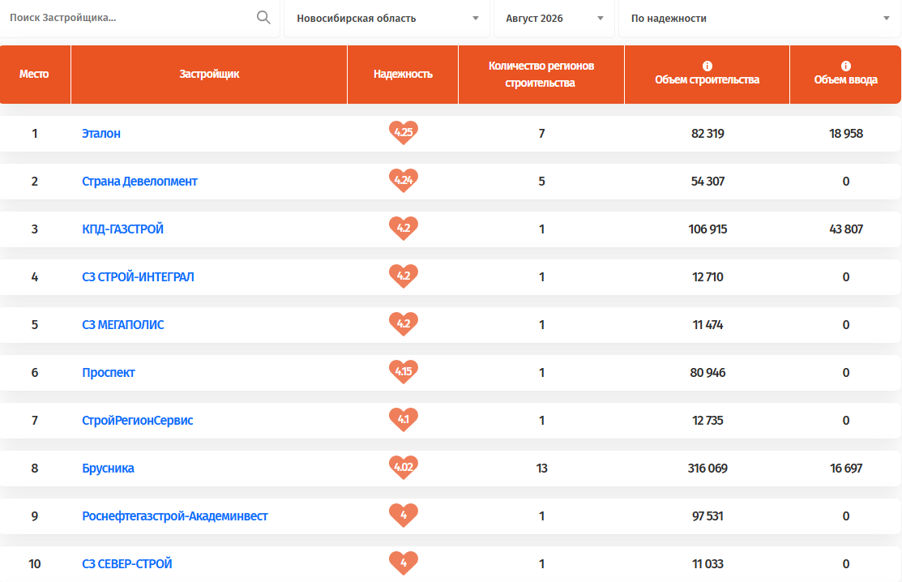Click construction volume value 11 033
The image size is (902, 582).
tap(708, 563)
